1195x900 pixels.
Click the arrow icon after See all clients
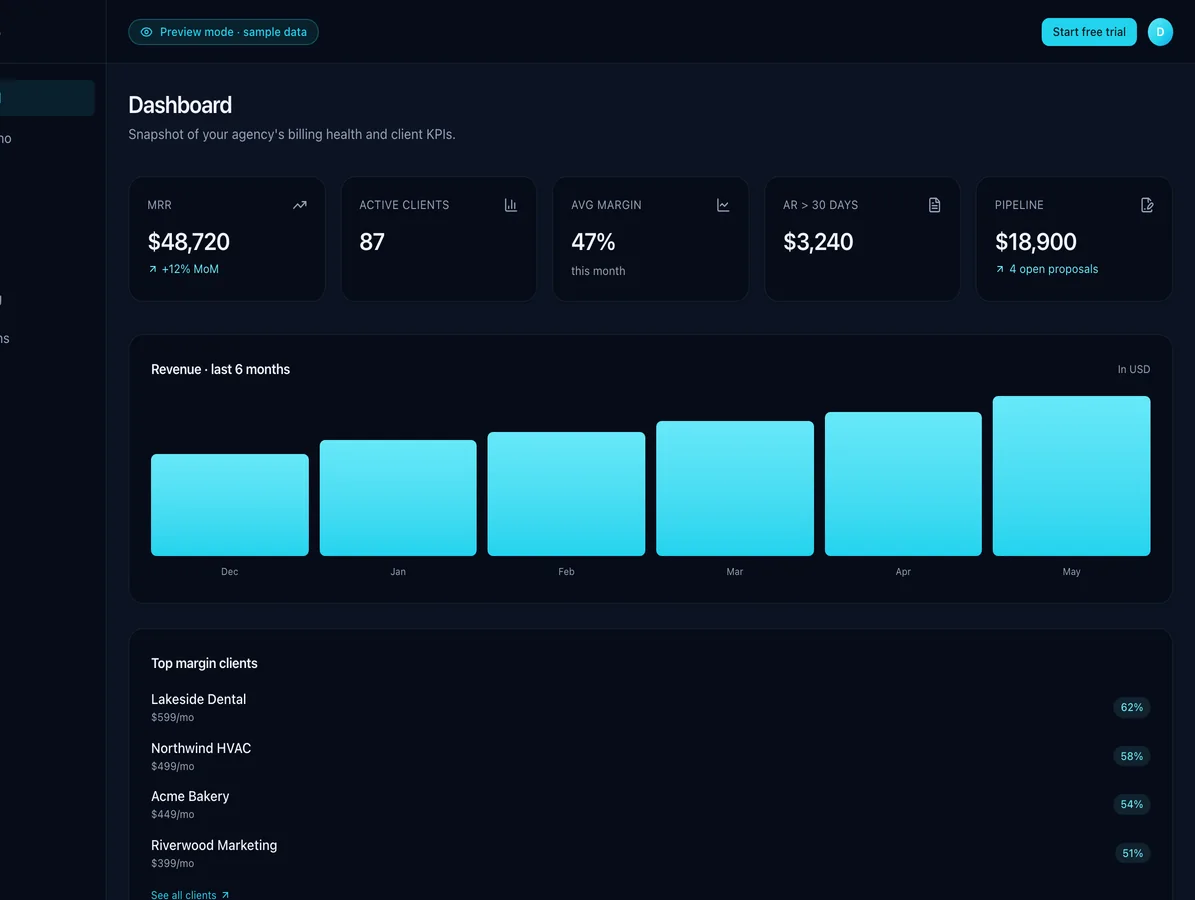coord(225,895)
